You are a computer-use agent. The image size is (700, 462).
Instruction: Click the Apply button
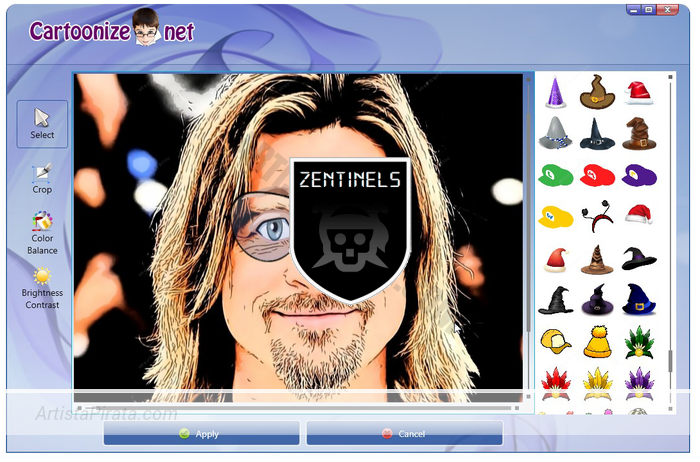pyautogui.click(x=201, y=433)
